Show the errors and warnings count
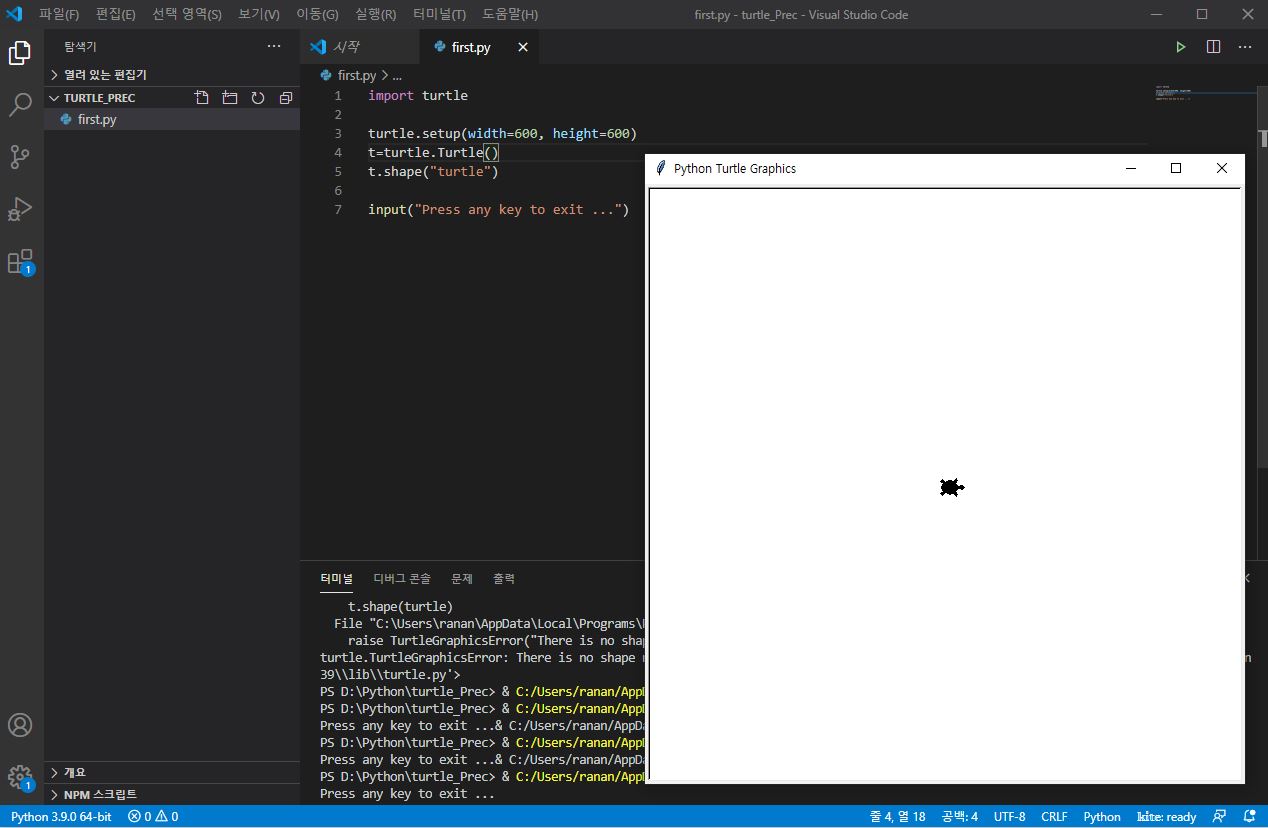1268x828 pixels. [153, 816]
